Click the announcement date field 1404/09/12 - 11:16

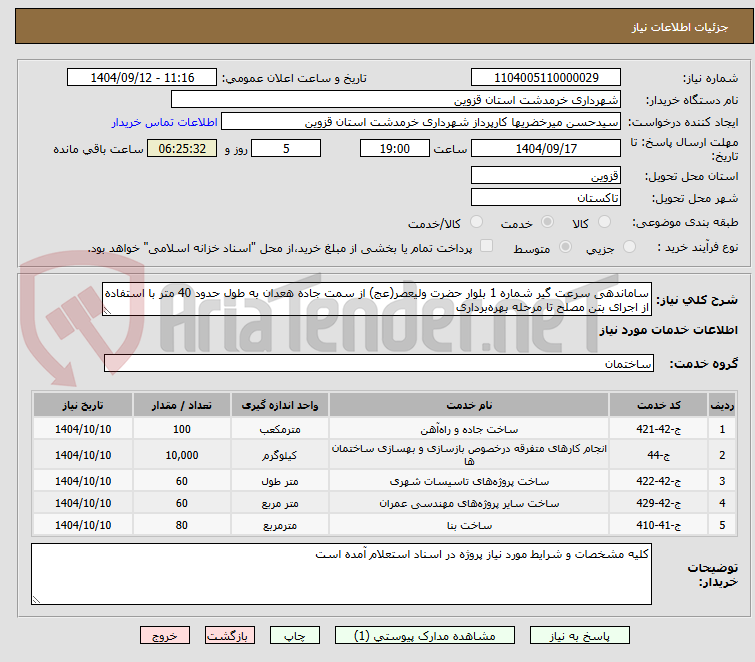[142, 78]
